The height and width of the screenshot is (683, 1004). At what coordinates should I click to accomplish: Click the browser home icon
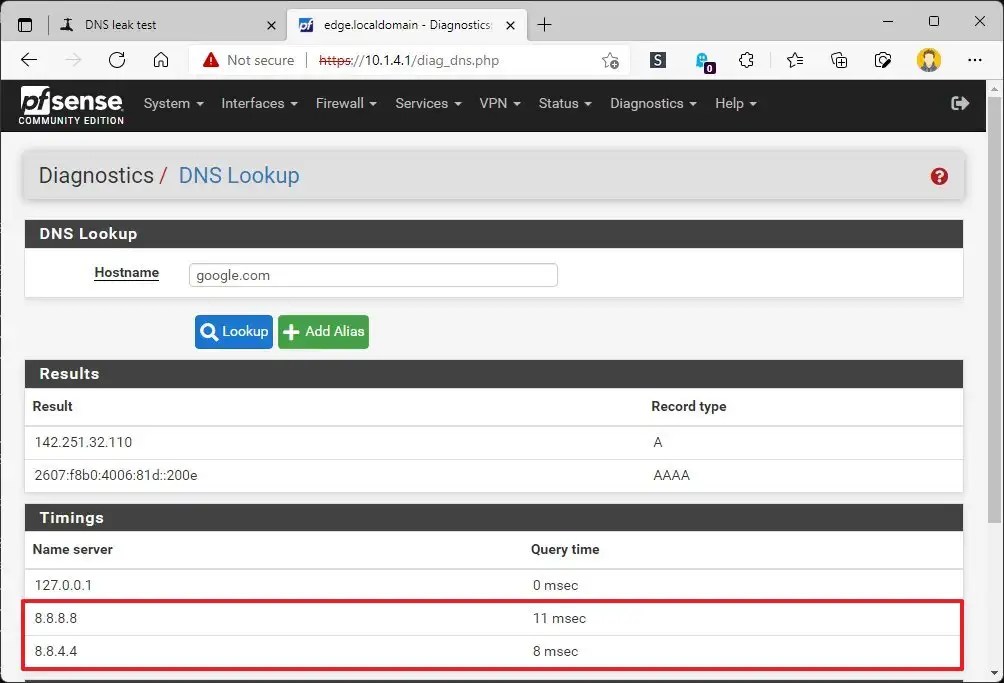pyautogui.click(x=160, y=60)
